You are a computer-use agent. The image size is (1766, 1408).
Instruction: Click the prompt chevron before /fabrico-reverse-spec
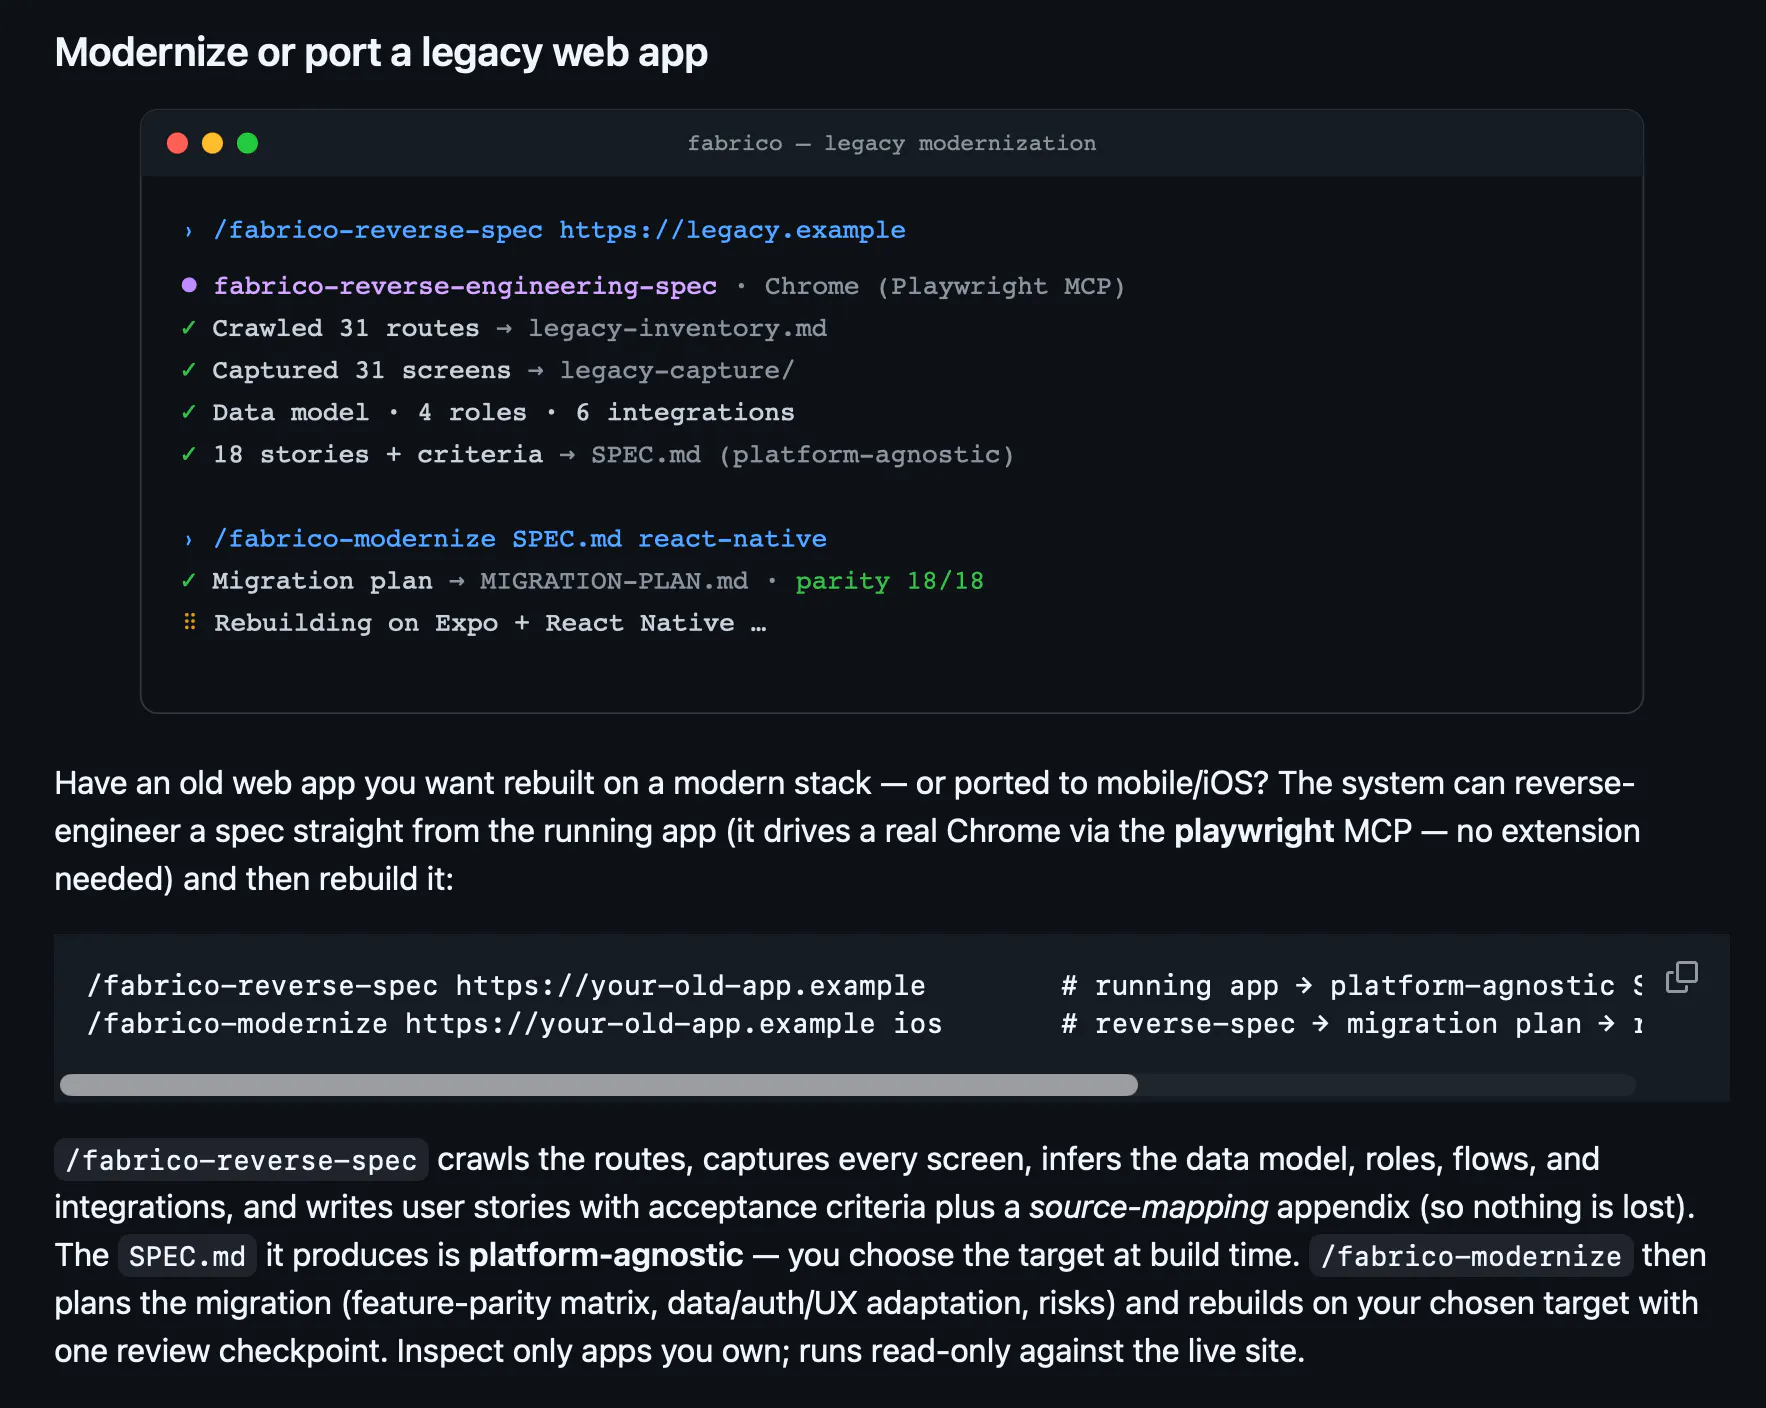[188, 231]
